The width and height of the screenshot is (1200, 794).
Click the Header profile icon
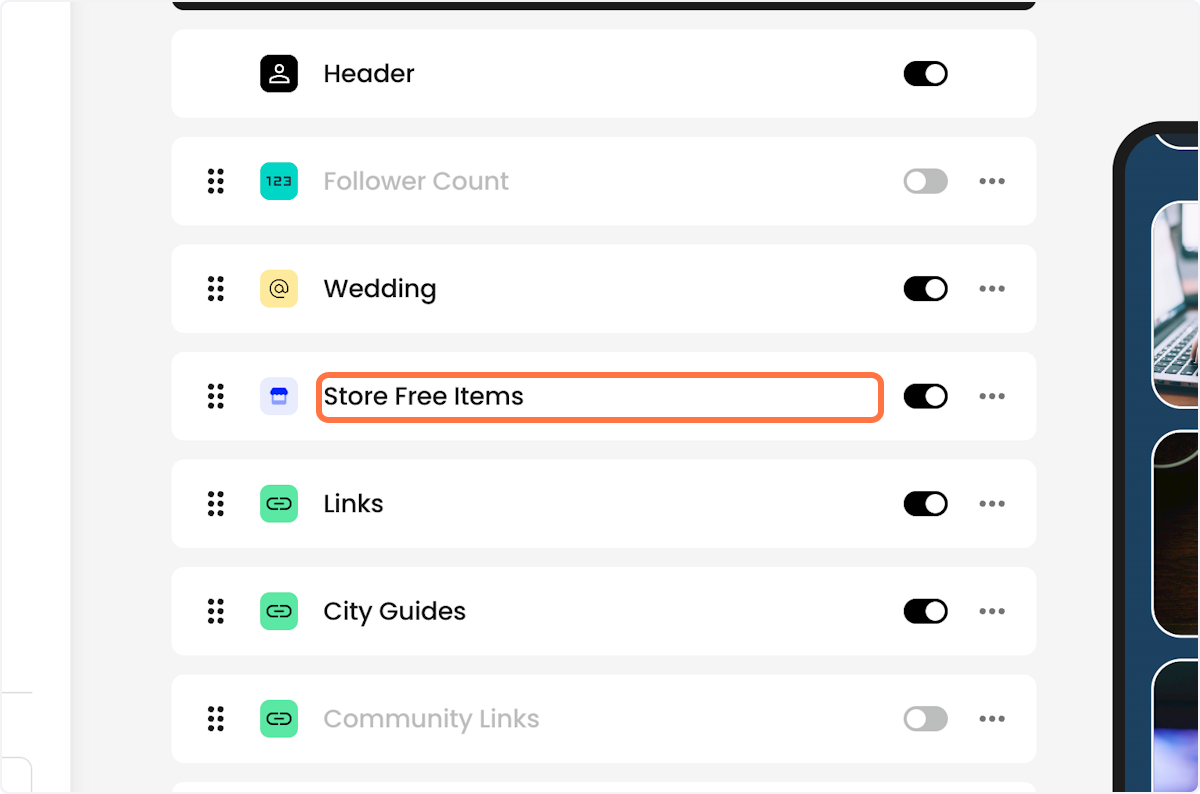click(279, 73)
